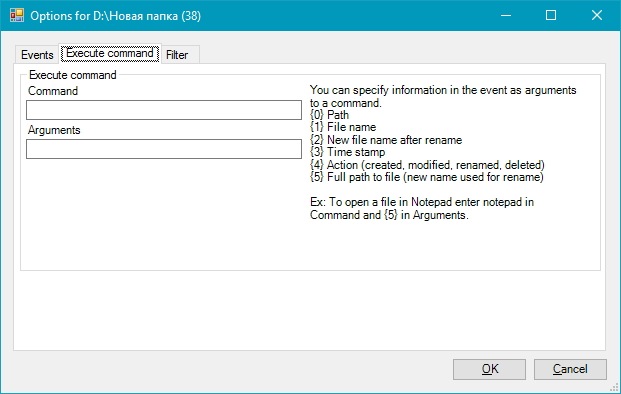This screenshot has width=621, height=394.
Task: Switch to the Events tab
Action: [x=37, y=55]
